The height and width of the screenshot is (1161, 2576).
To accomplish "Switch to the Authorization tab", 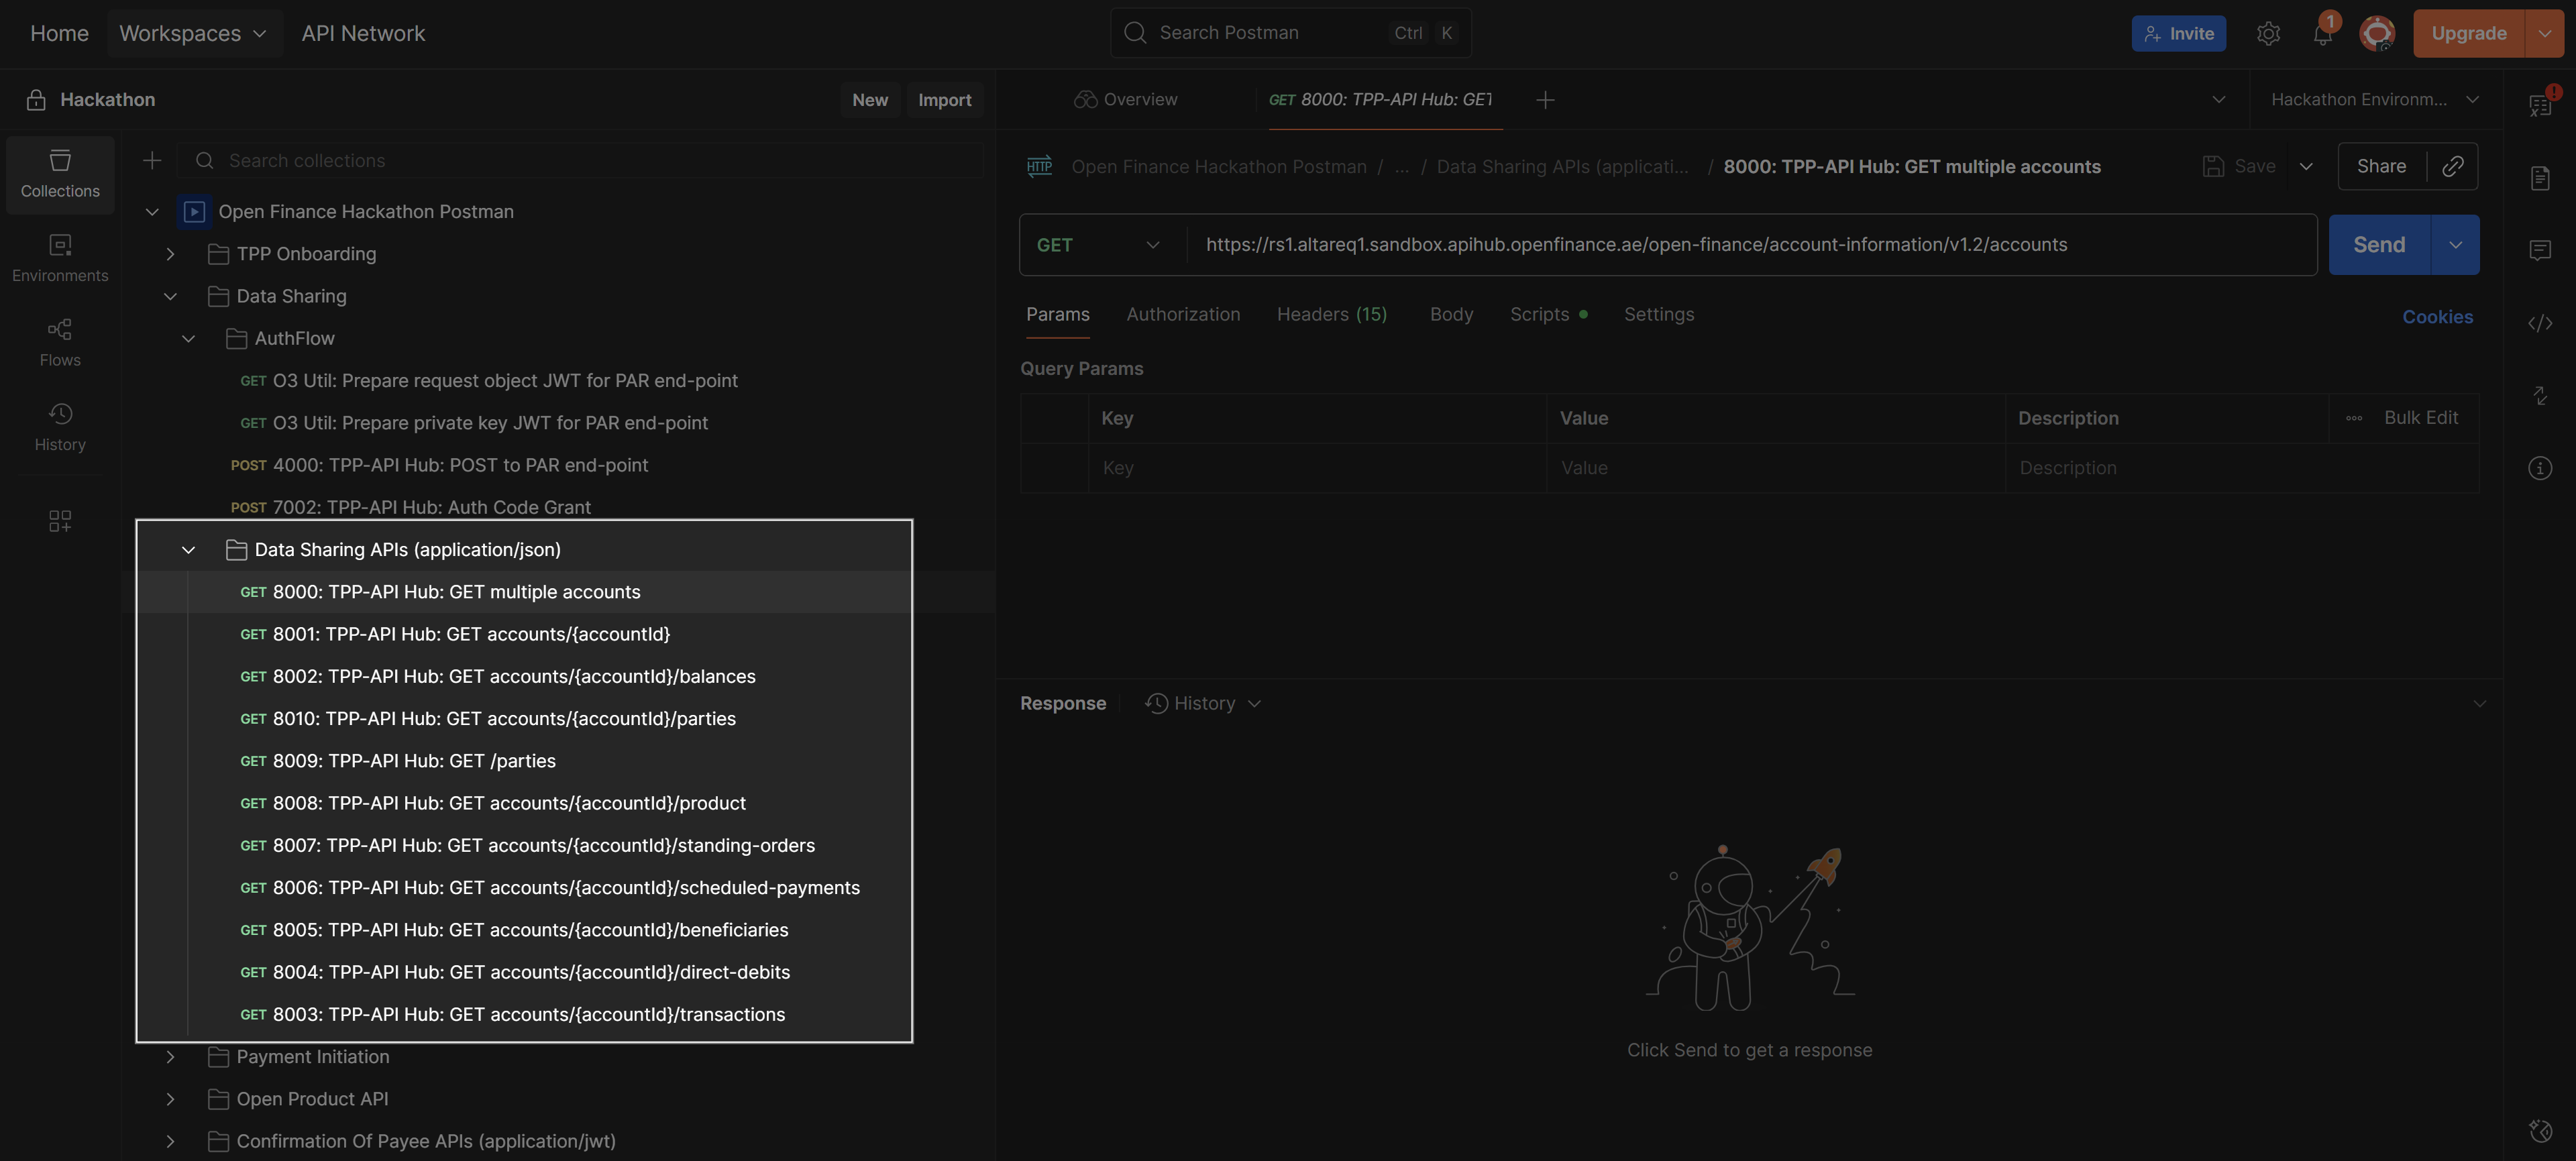I will pos(1182,315).
